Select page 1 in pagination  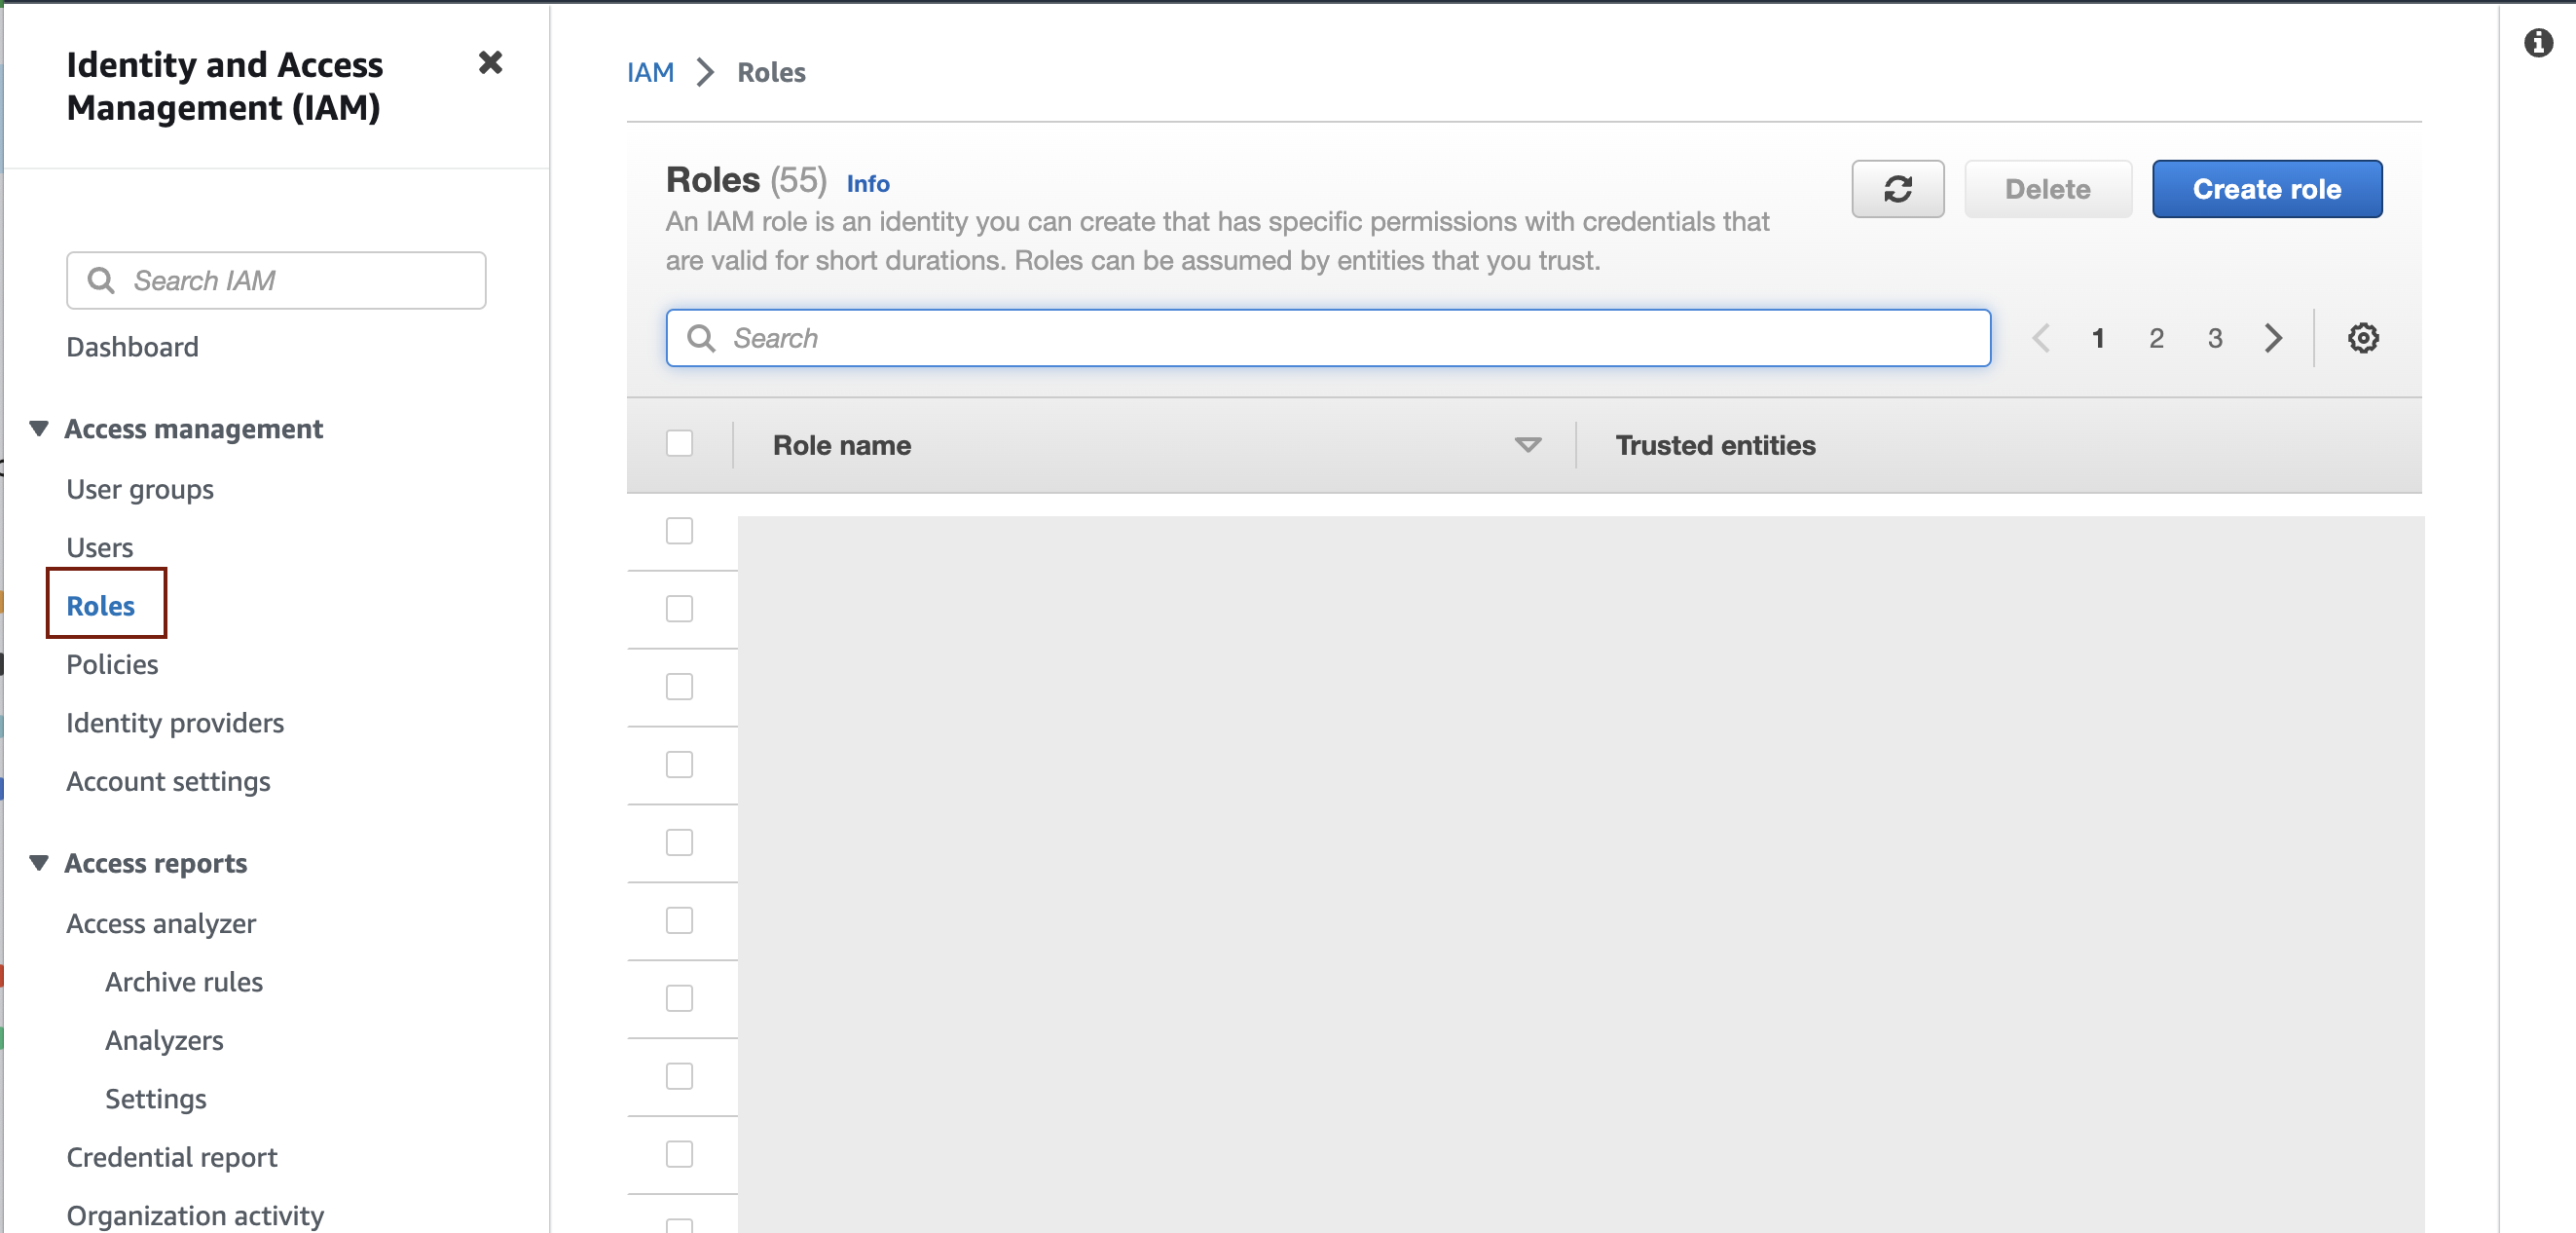[2098, 338]
